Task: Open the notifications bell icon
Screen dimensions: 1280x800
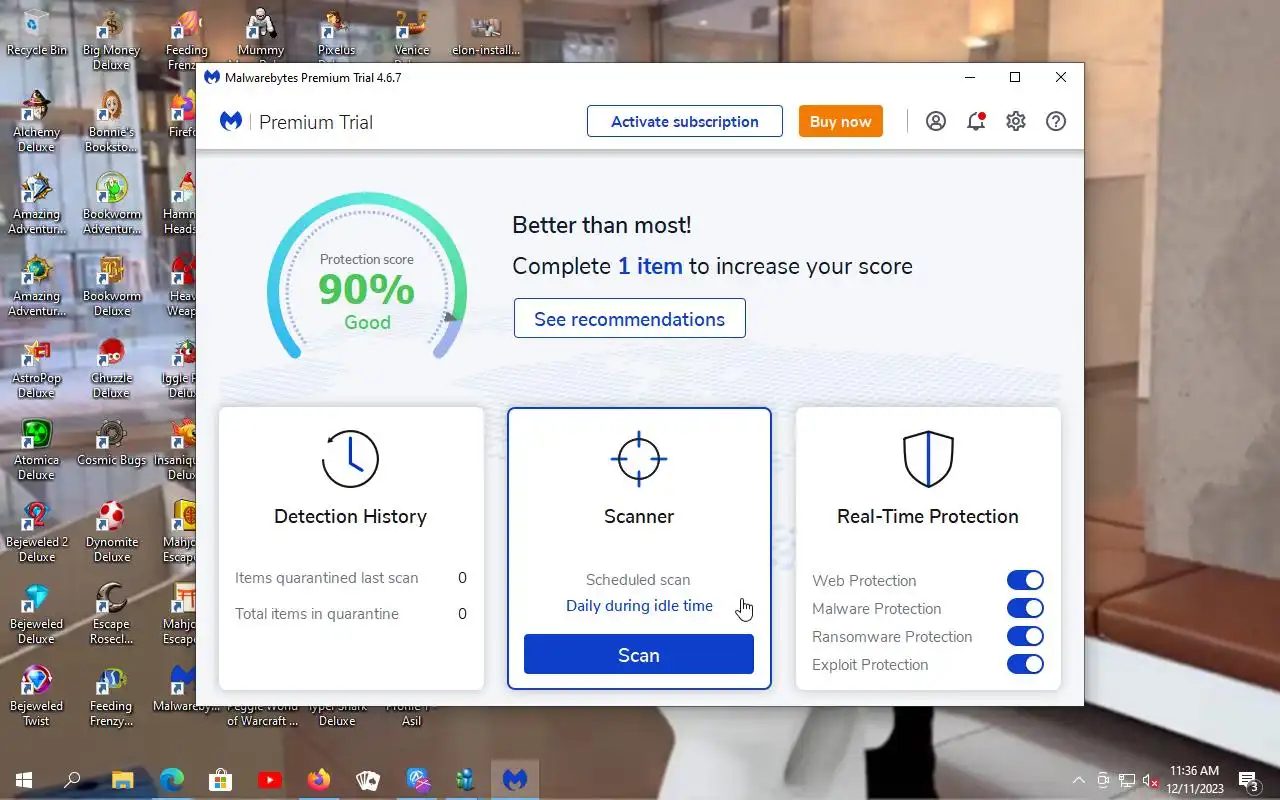Action: (976, 121)
